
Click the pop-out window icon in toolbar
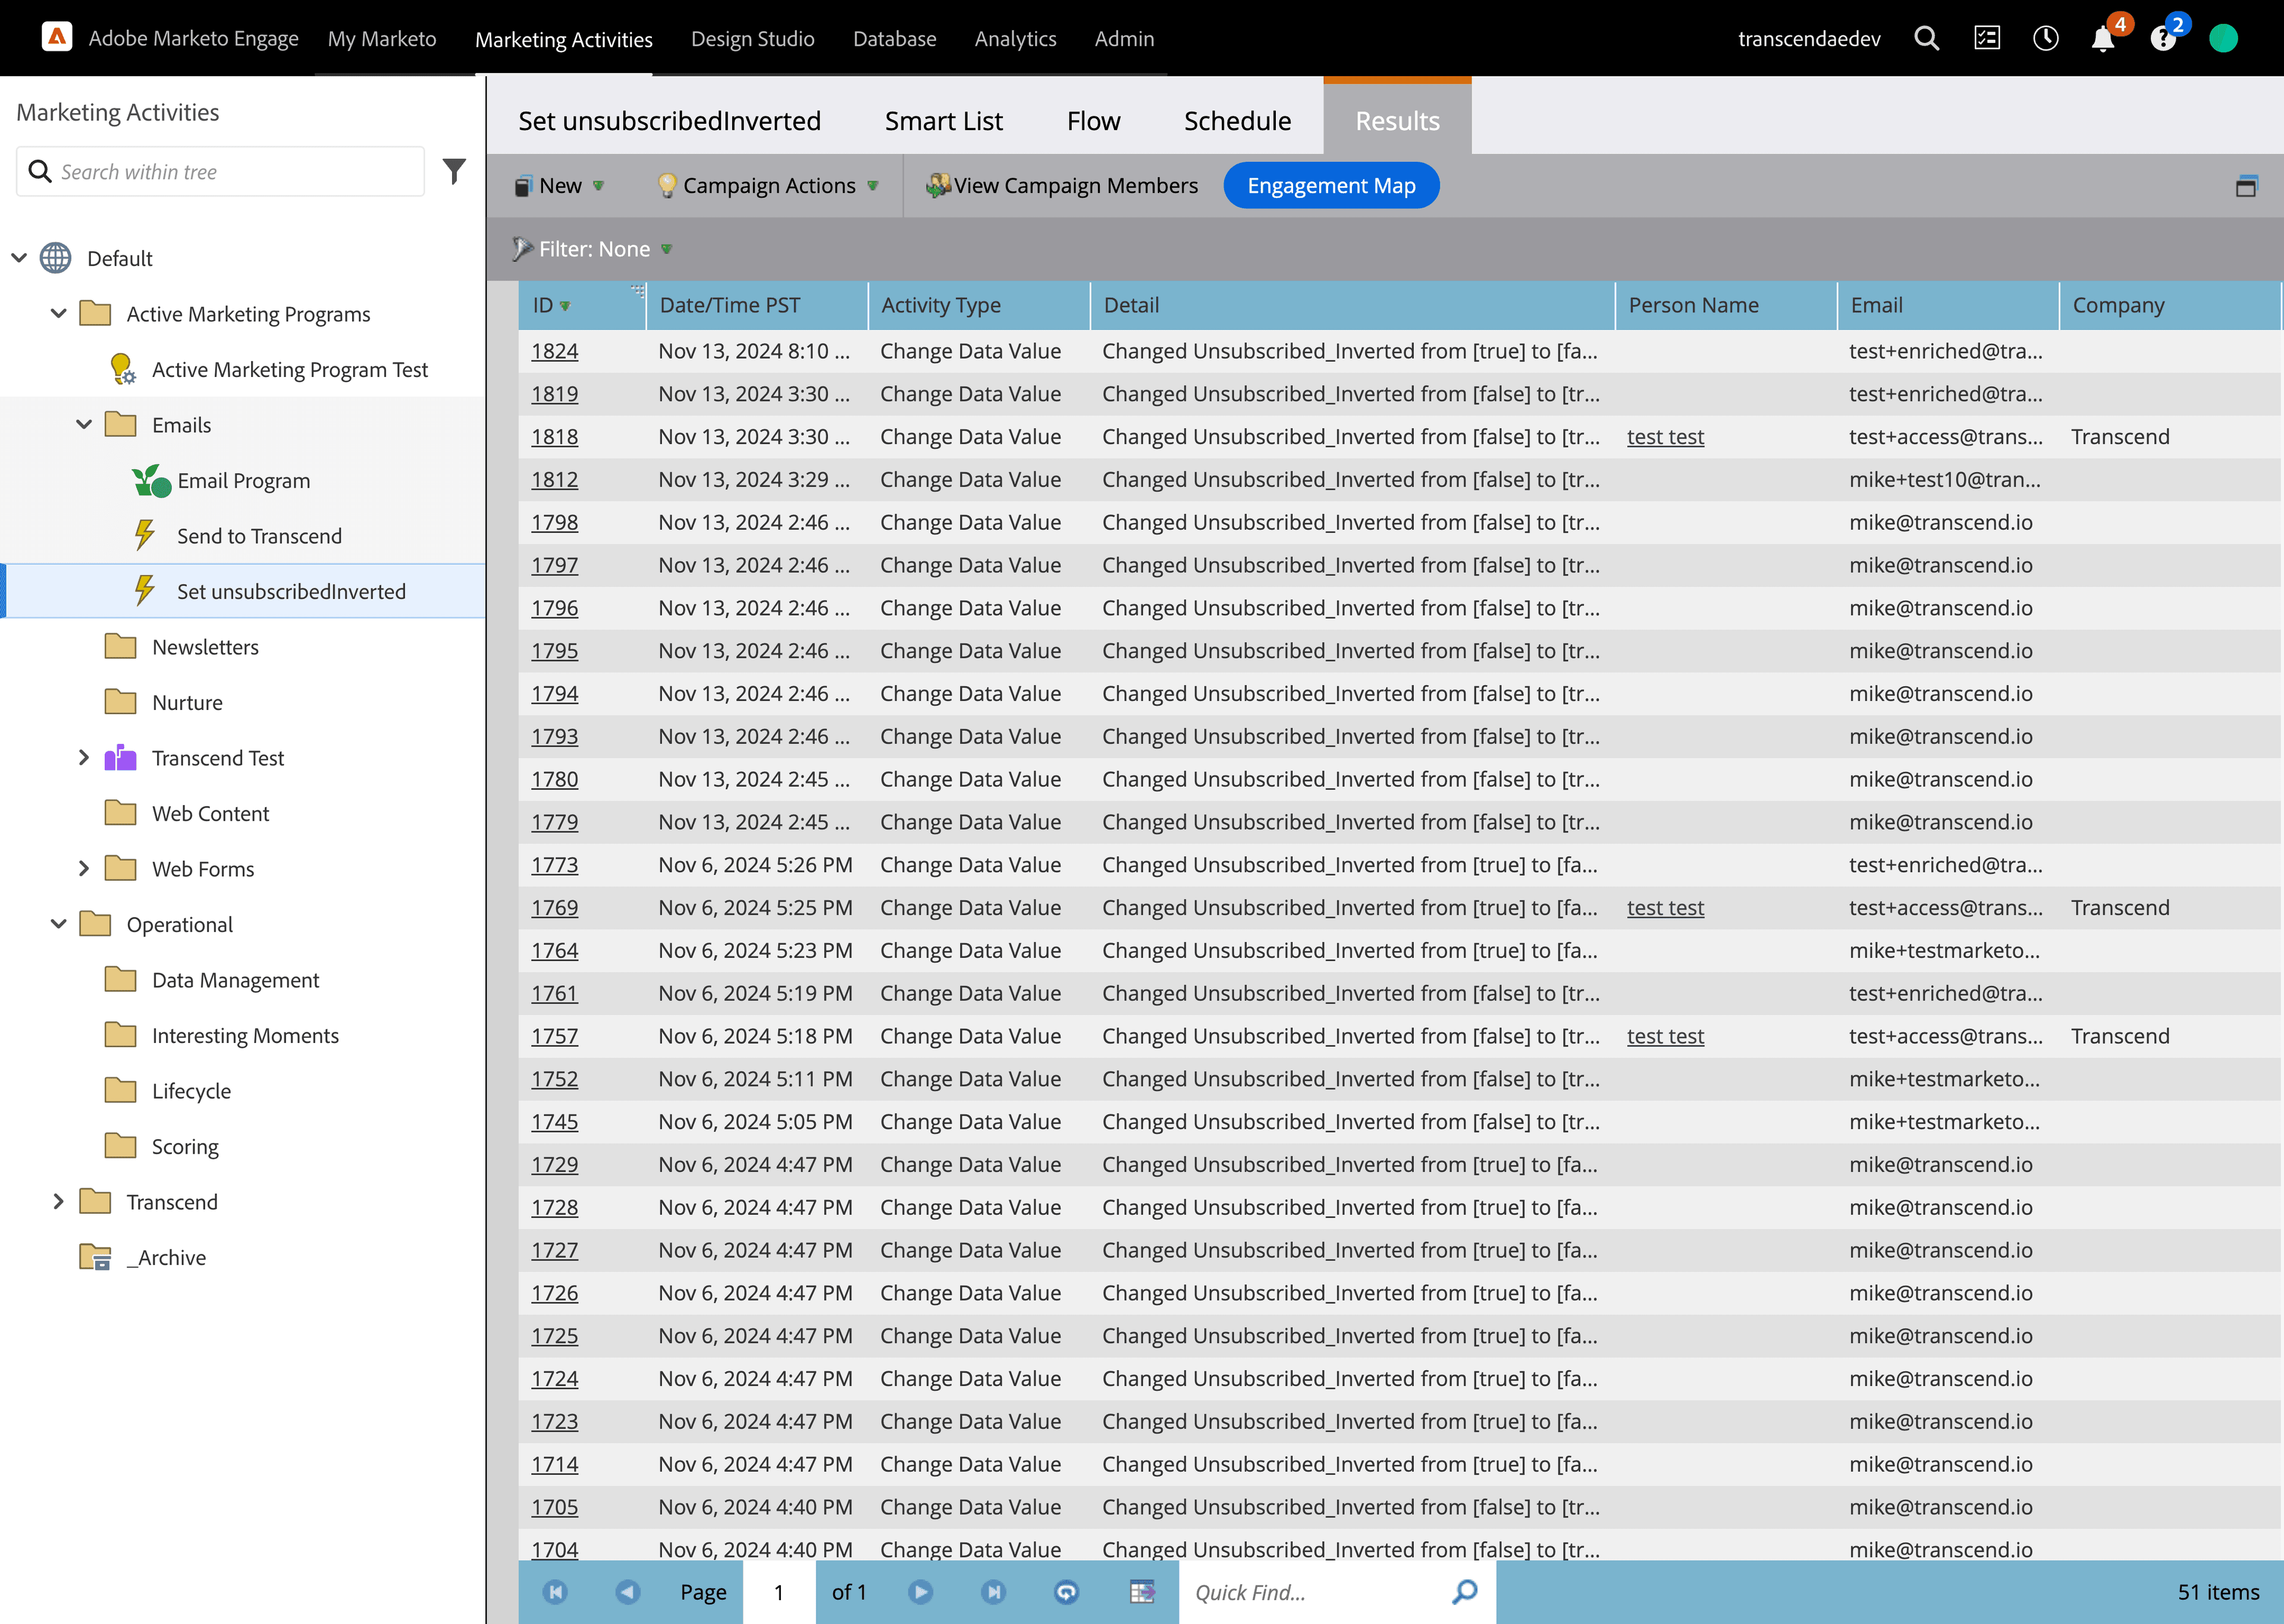(x=2246, y=186)
